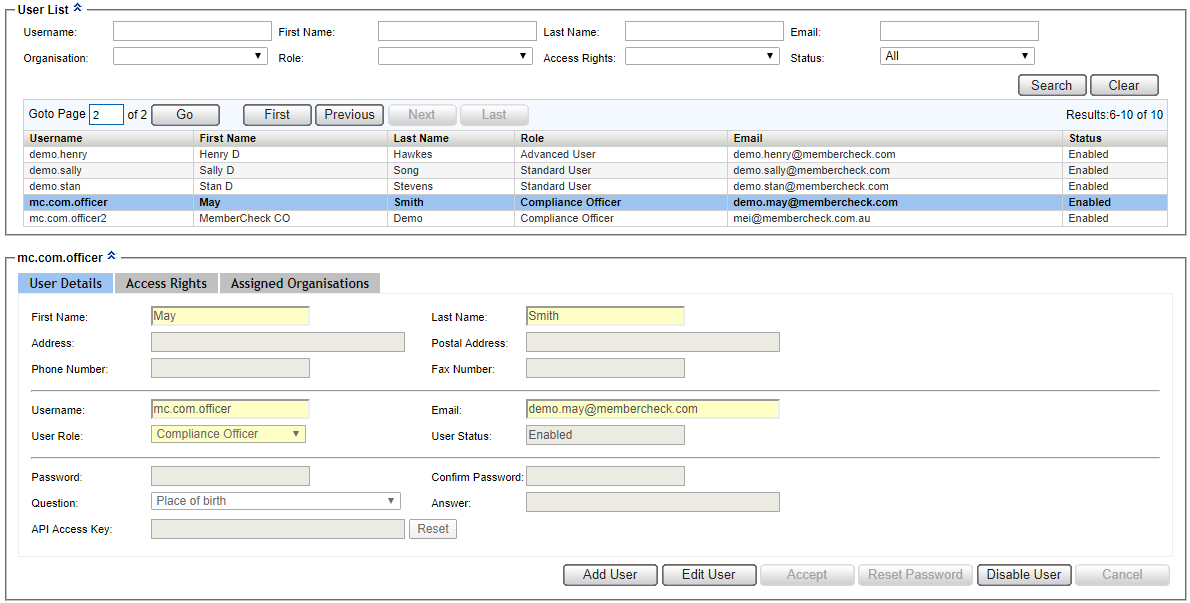
Task: Click the Edit User button
Action: pos(709,575)
